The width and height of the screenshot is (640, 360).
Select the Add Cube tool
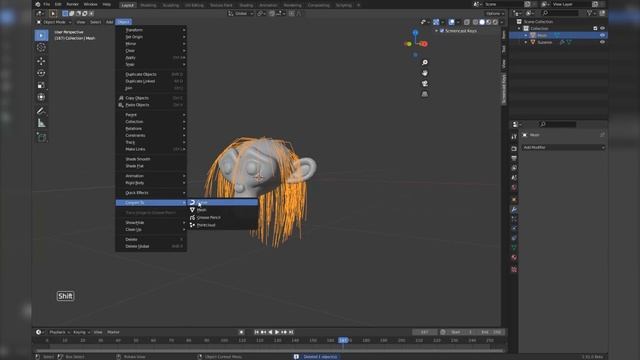(41, 137)
